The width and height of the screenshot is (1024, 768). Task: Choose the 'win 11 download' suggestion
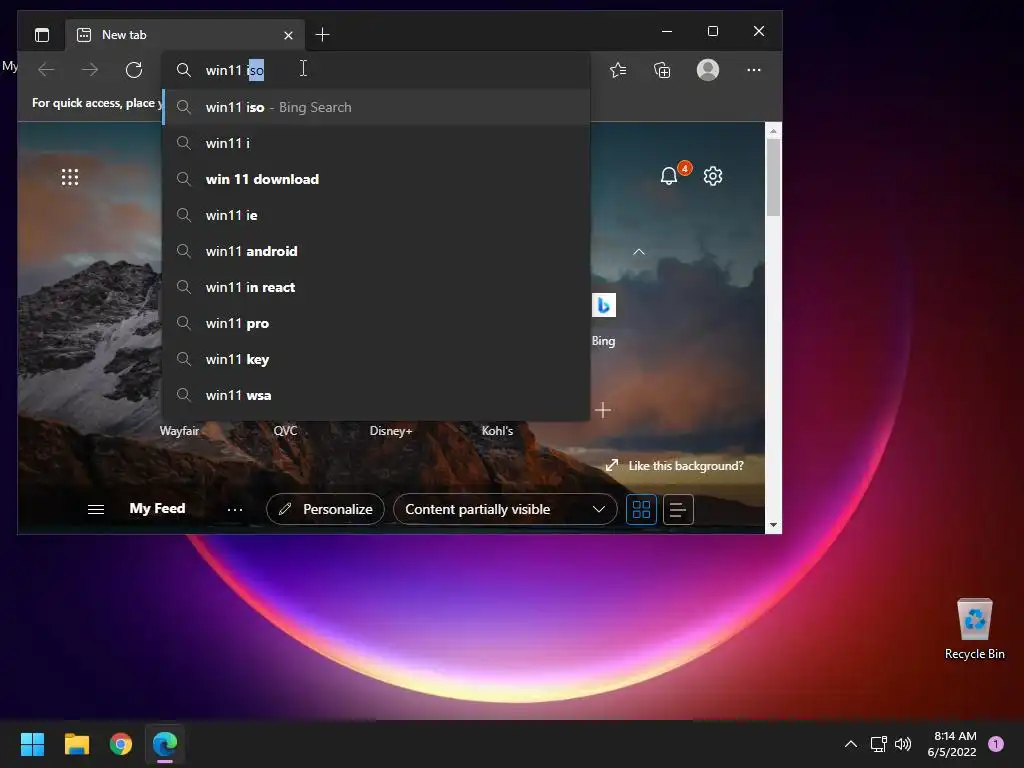376,179
